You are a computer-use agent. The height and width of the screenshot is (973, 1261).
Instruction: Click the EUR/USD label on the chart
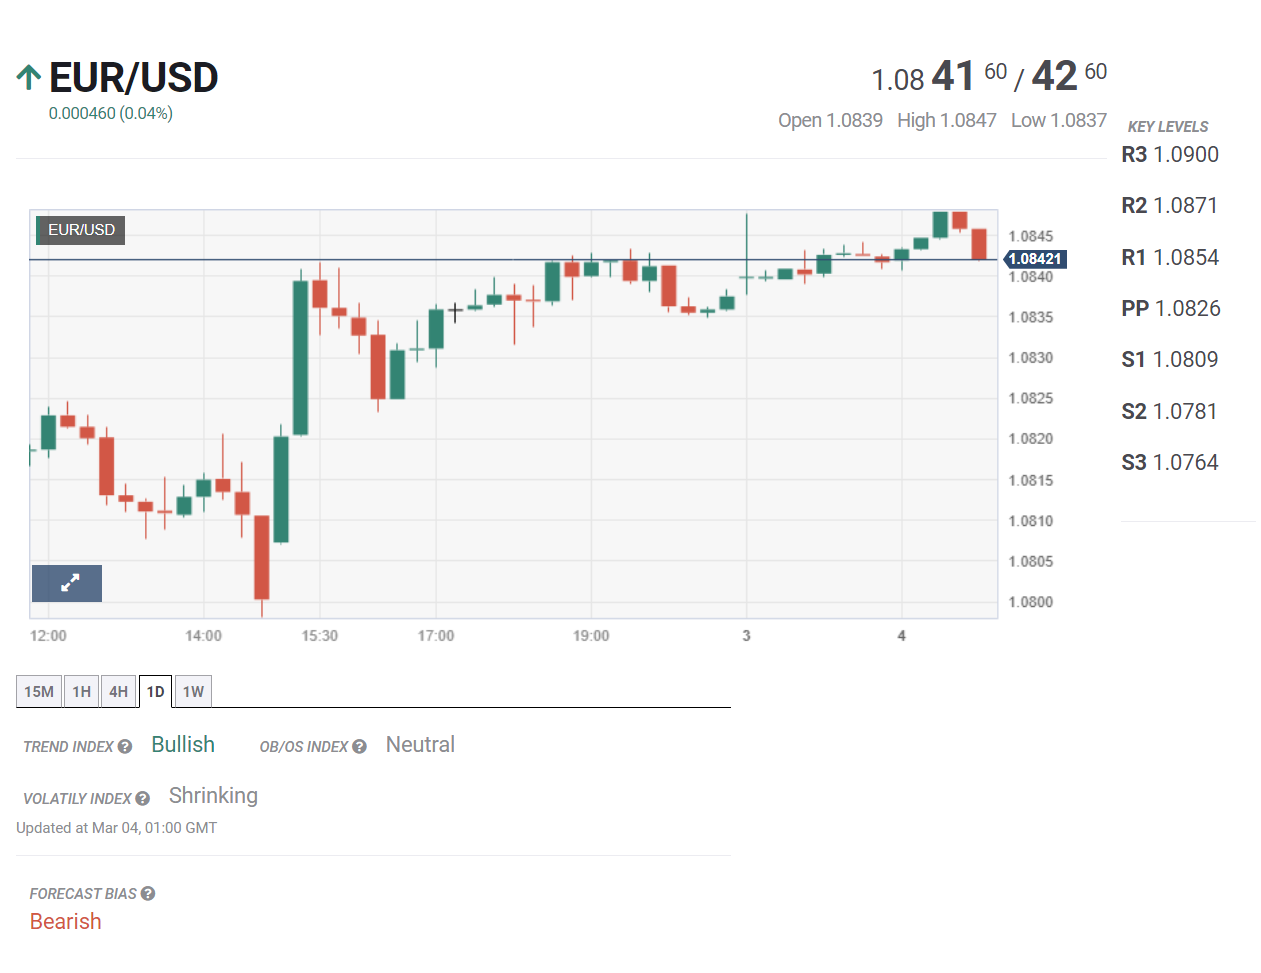(81, 230)
